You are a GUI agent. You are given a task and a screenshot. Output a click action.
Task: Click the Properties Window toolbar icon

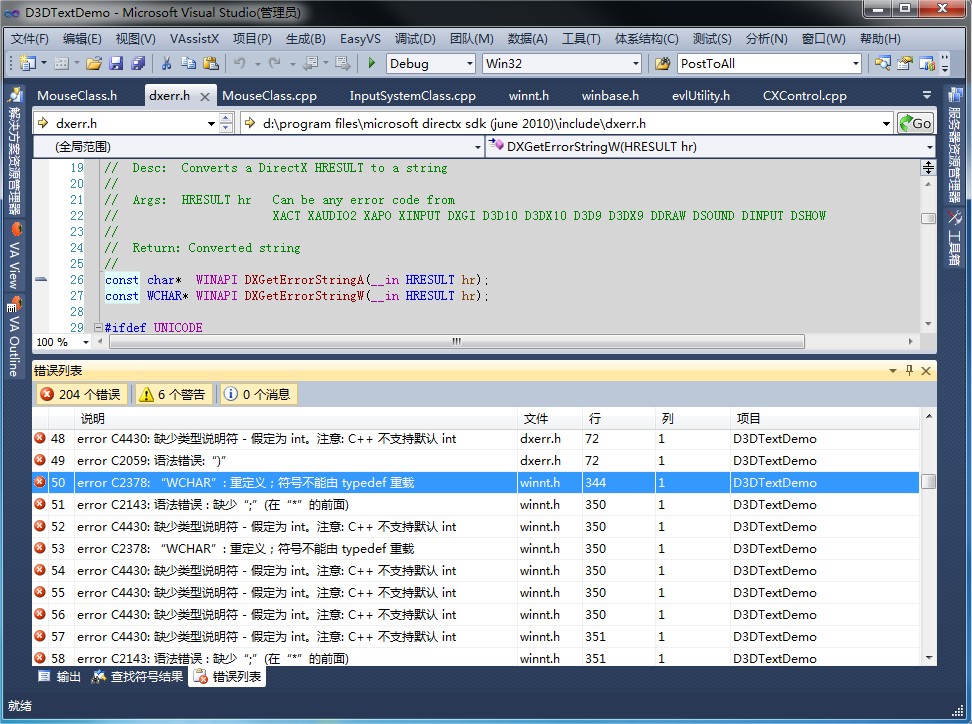(x=905, y=63)
